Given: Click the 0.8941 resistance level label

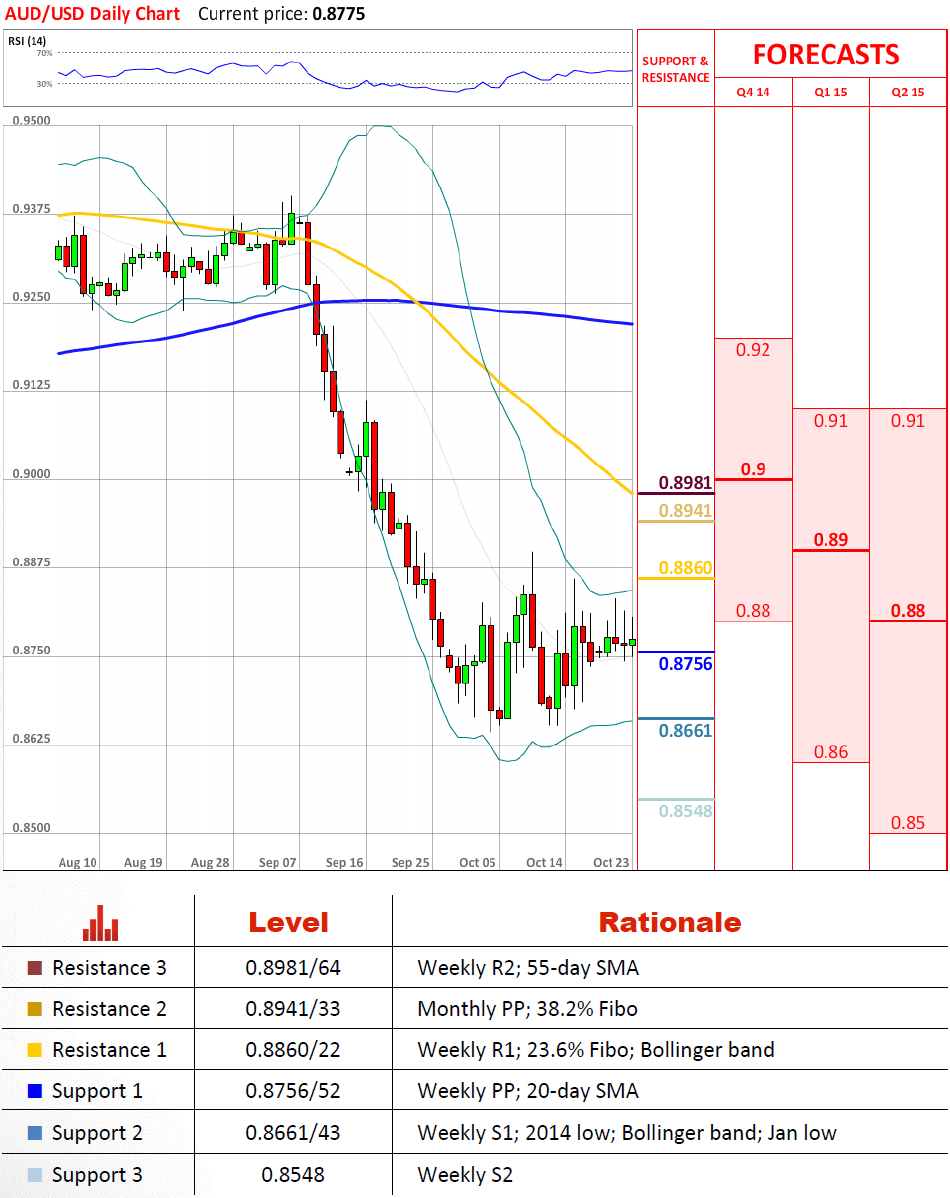Looking at the screenshot, I should 686,510.
